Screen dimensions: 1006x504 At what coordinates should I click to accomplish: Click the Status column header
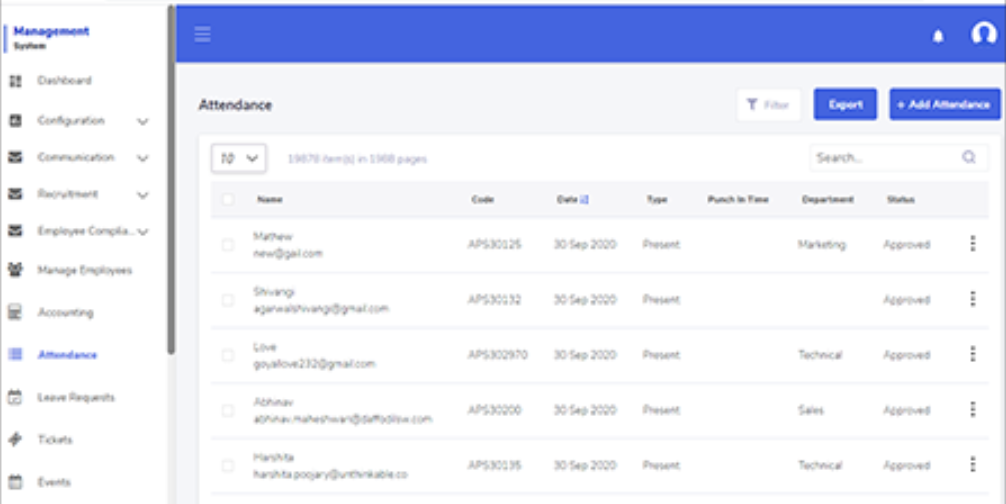click(x=900, y=199)
